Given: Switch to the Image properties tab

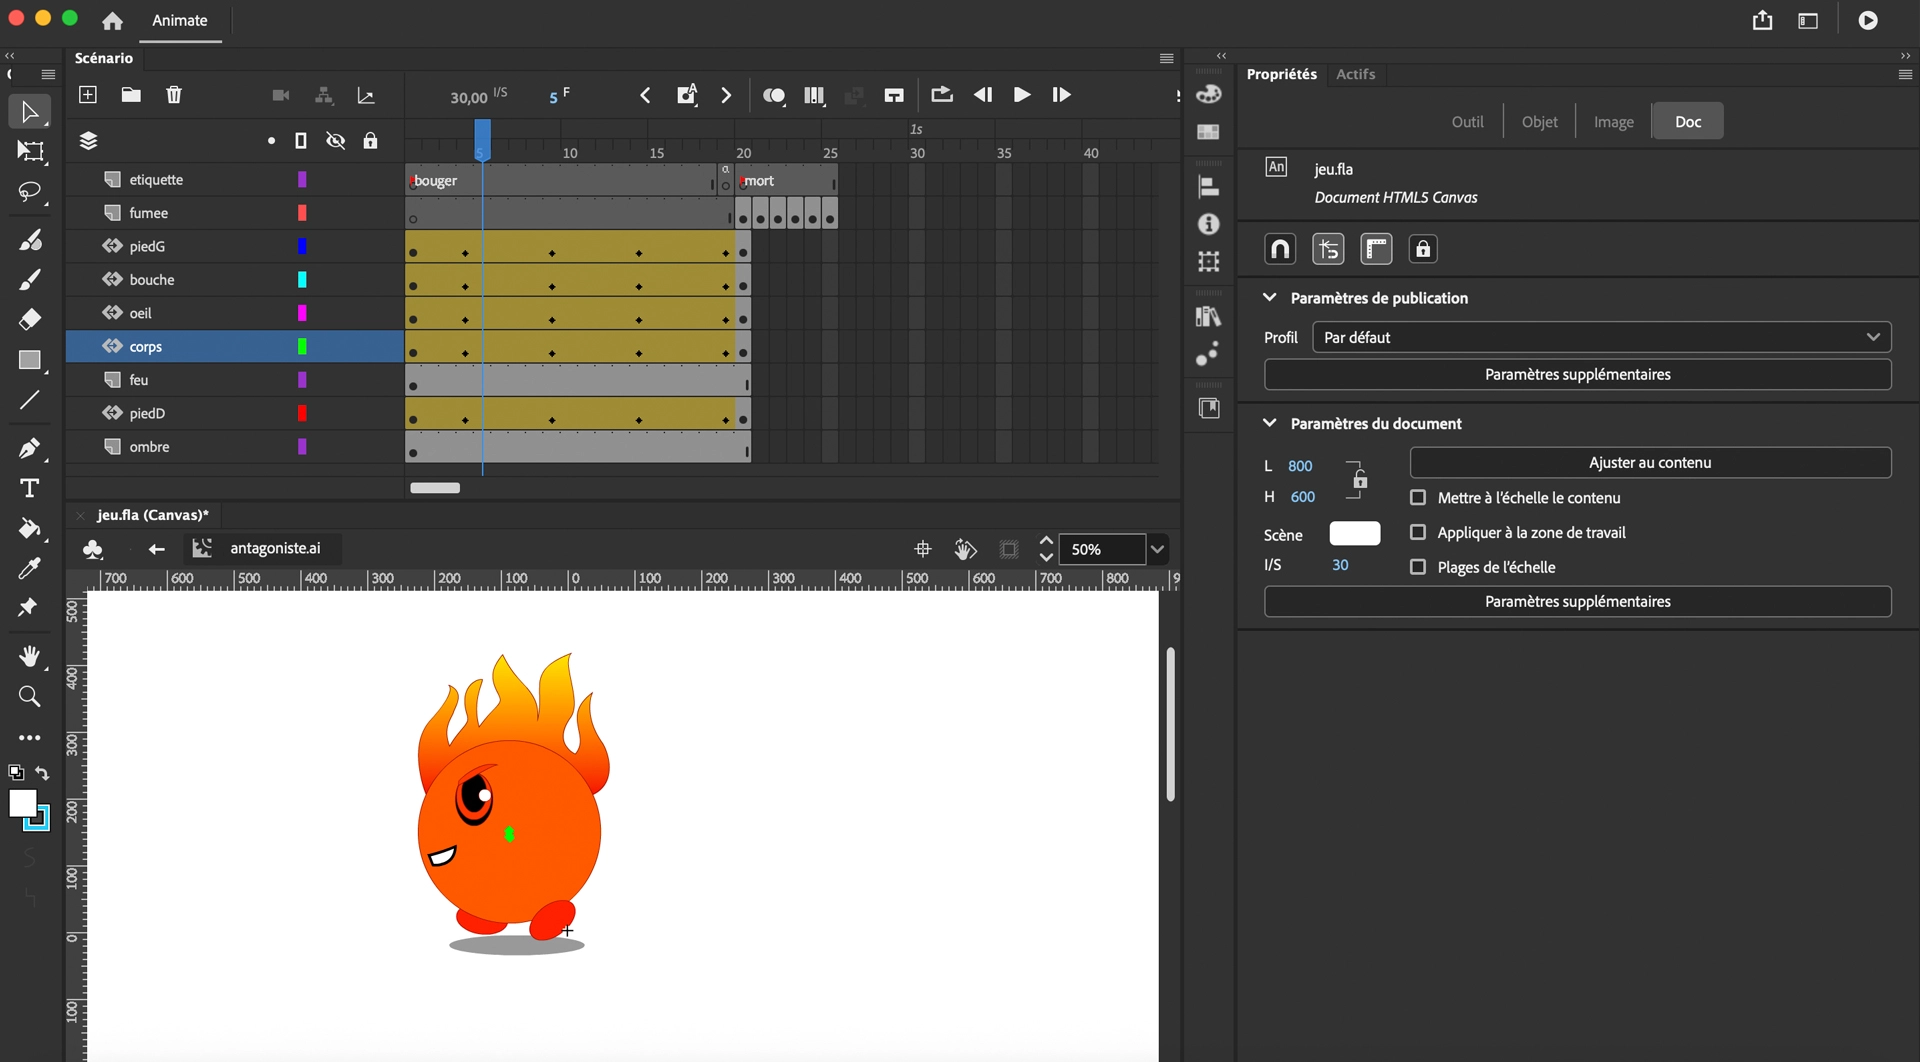Looking at the screenshot, I should 1613,121.
